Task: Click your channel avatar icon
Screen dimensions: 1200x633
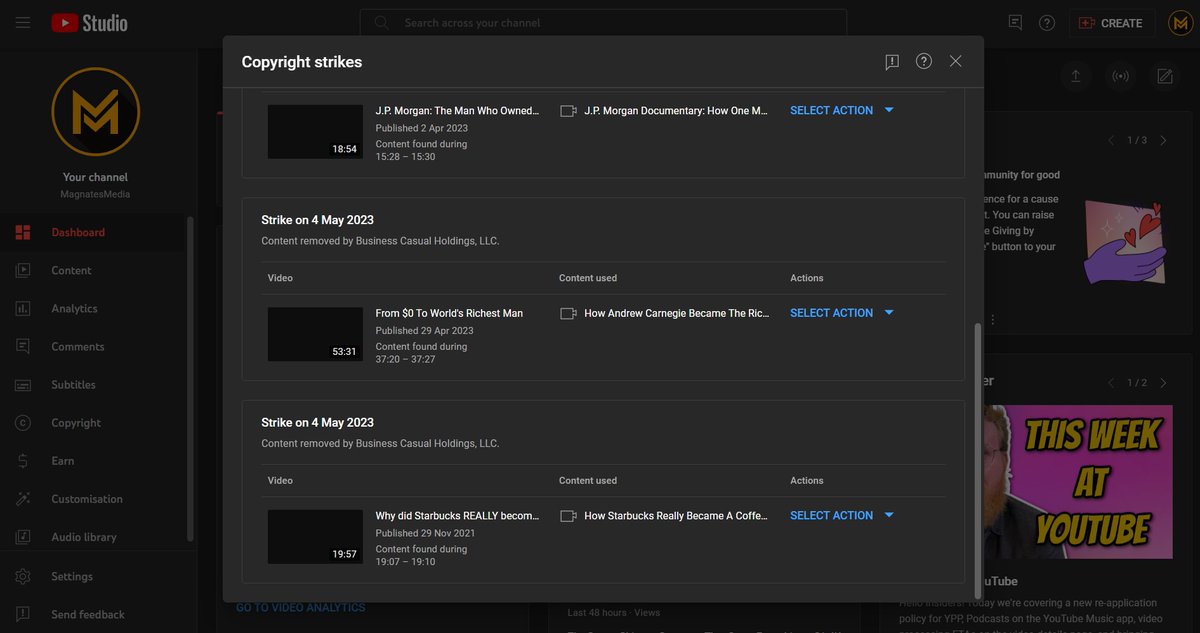Action: coord(1180,21)
